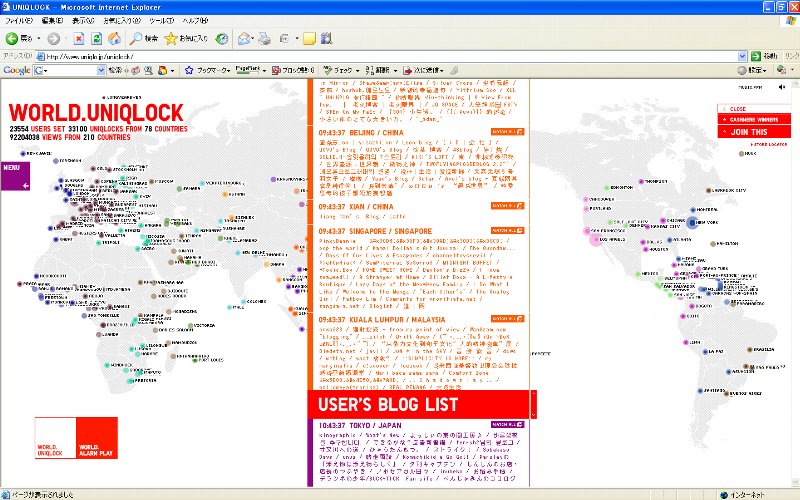Click the large pink Los Angeles marker

pos(595,239)
